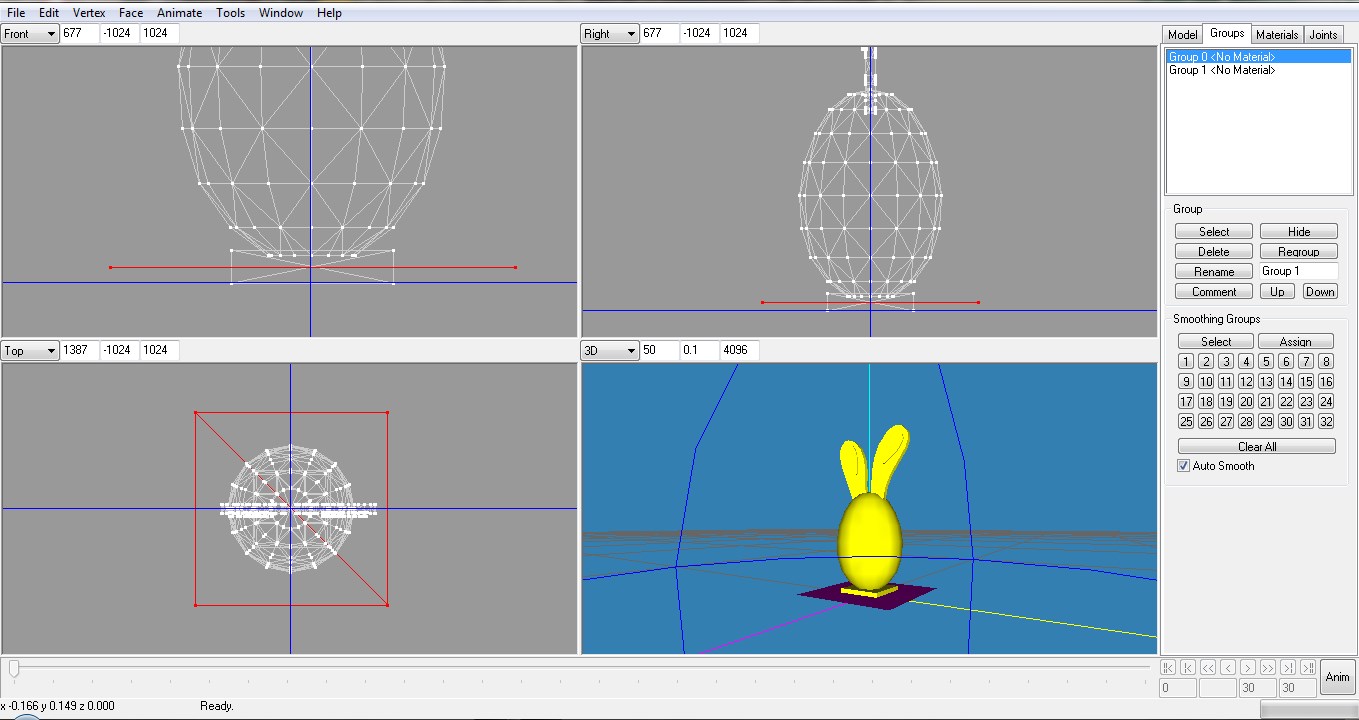Open the Tools menu

tap(231, 13)
